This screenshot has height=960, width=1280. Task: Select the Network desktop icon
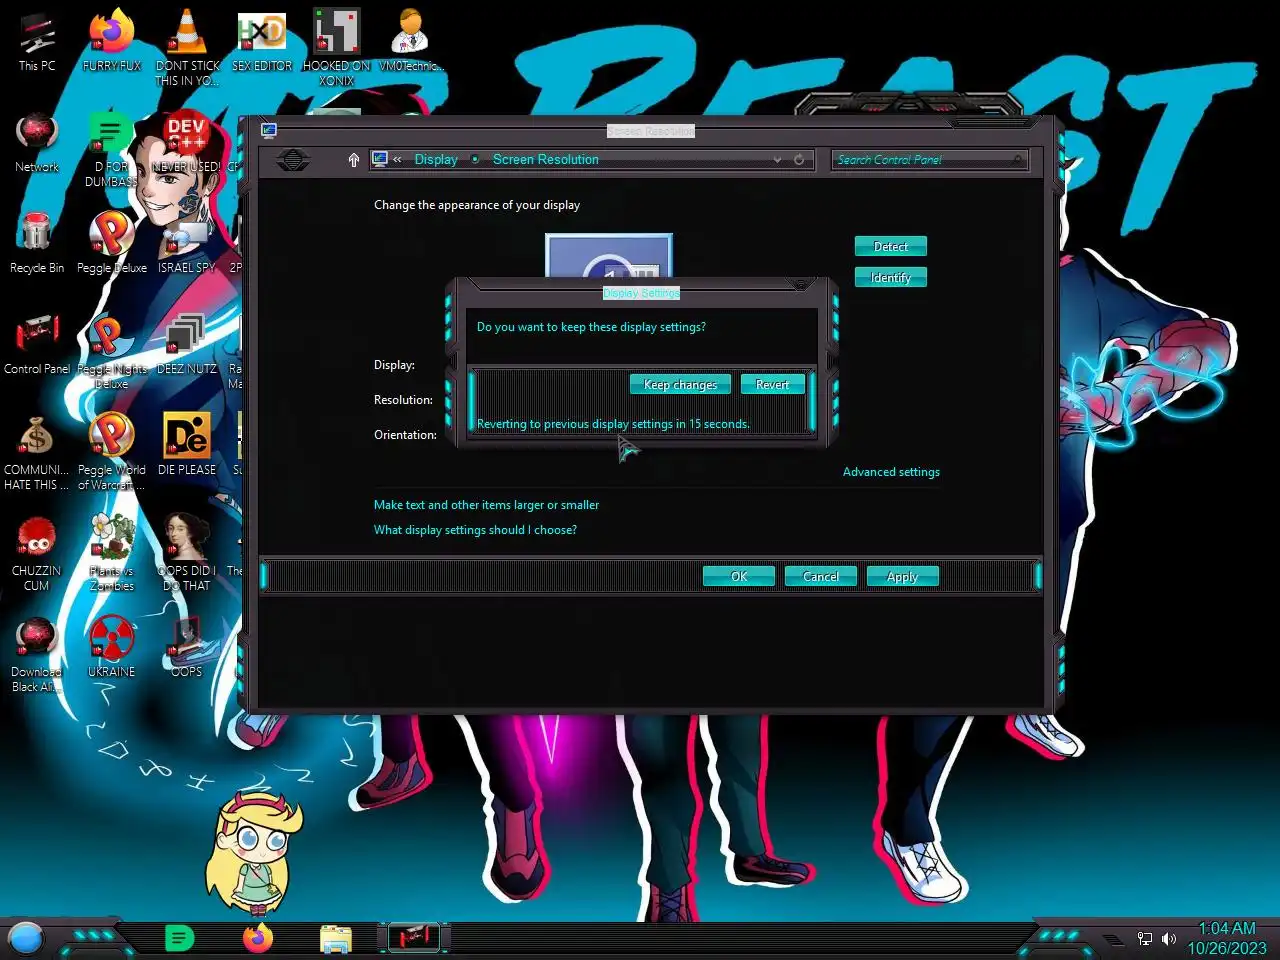[37, 144]
